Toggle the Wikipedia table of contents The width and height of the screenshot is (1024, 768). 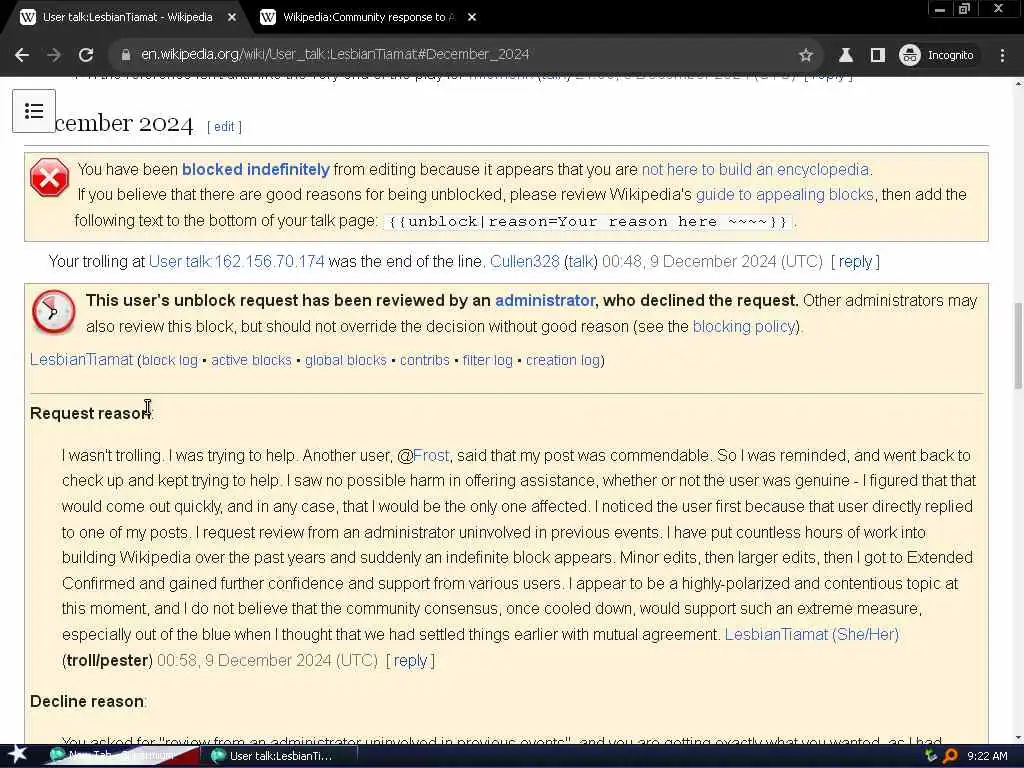[34, 111]
